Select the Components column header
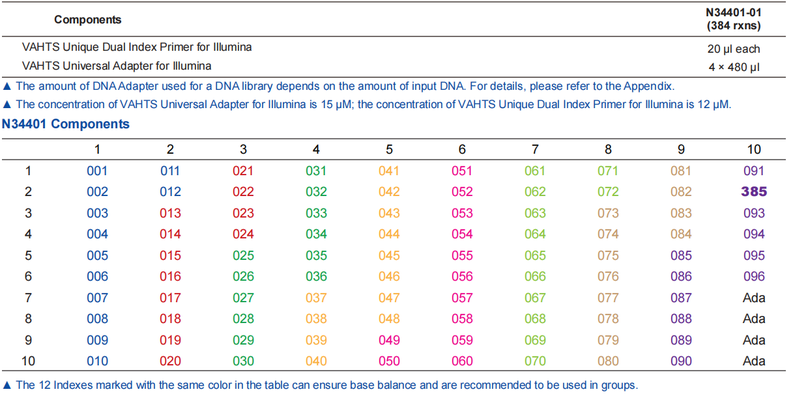 88,20
